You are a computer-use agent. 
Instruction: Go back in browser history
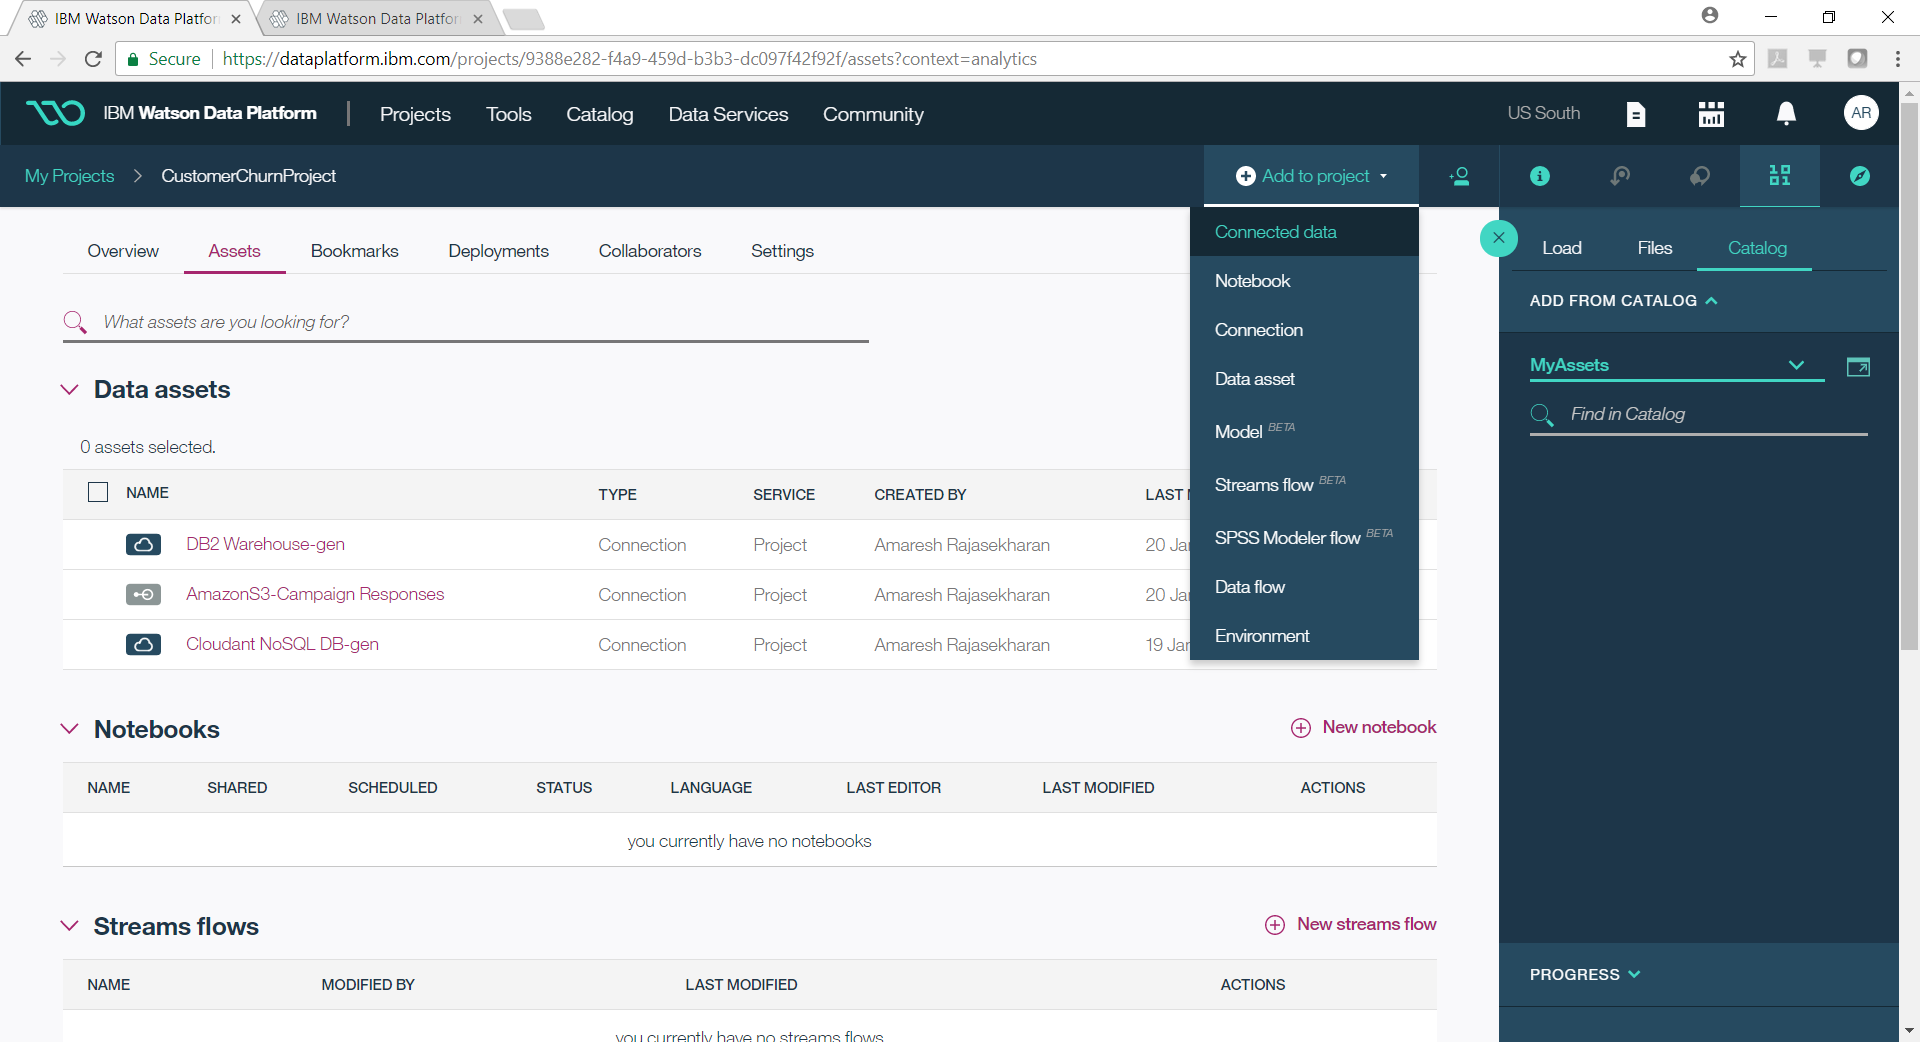pyautogui.click(x=23, y=59)
